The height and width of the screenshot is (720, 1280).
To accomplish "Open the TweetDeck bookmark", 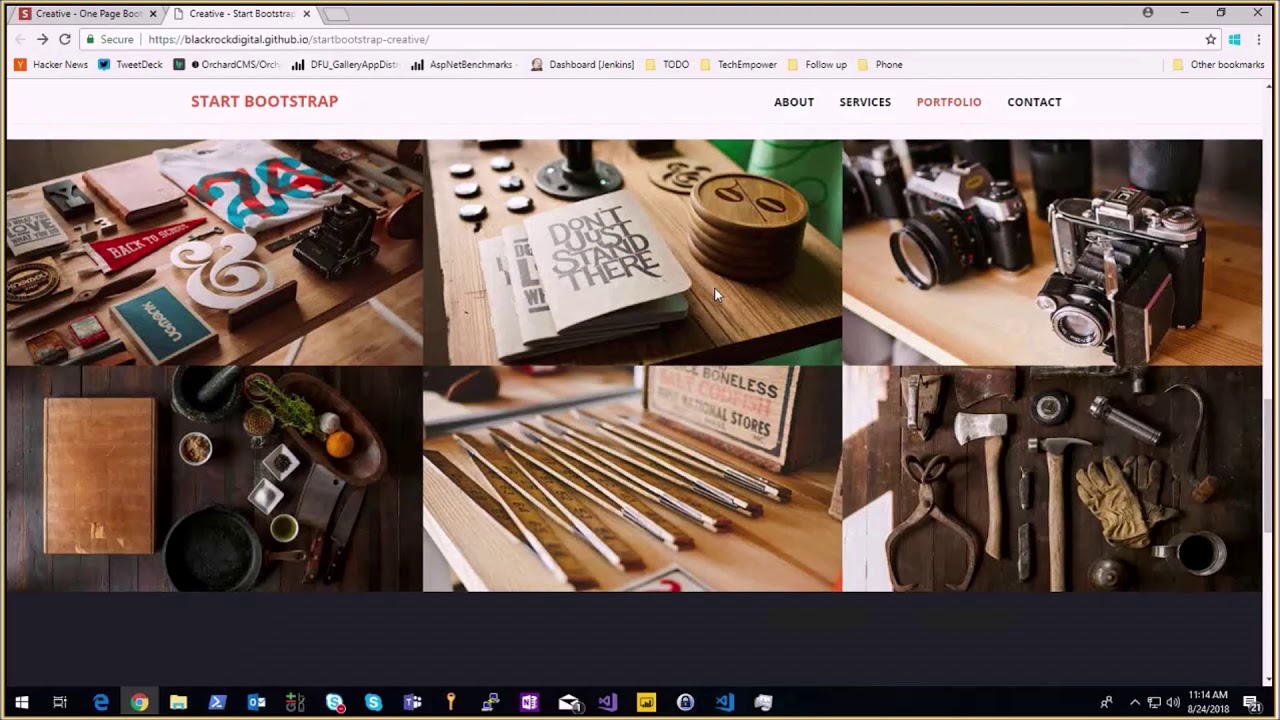I will point(130,64).
